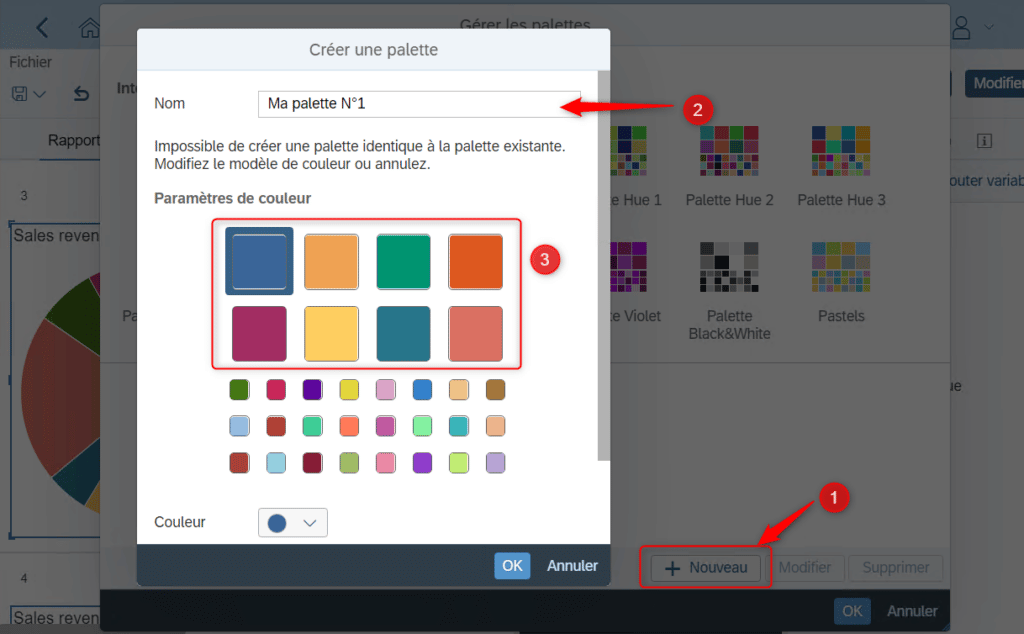The image size is (1024, 634).
Task: Select the large teal swatch
Action: click(404, 334)
